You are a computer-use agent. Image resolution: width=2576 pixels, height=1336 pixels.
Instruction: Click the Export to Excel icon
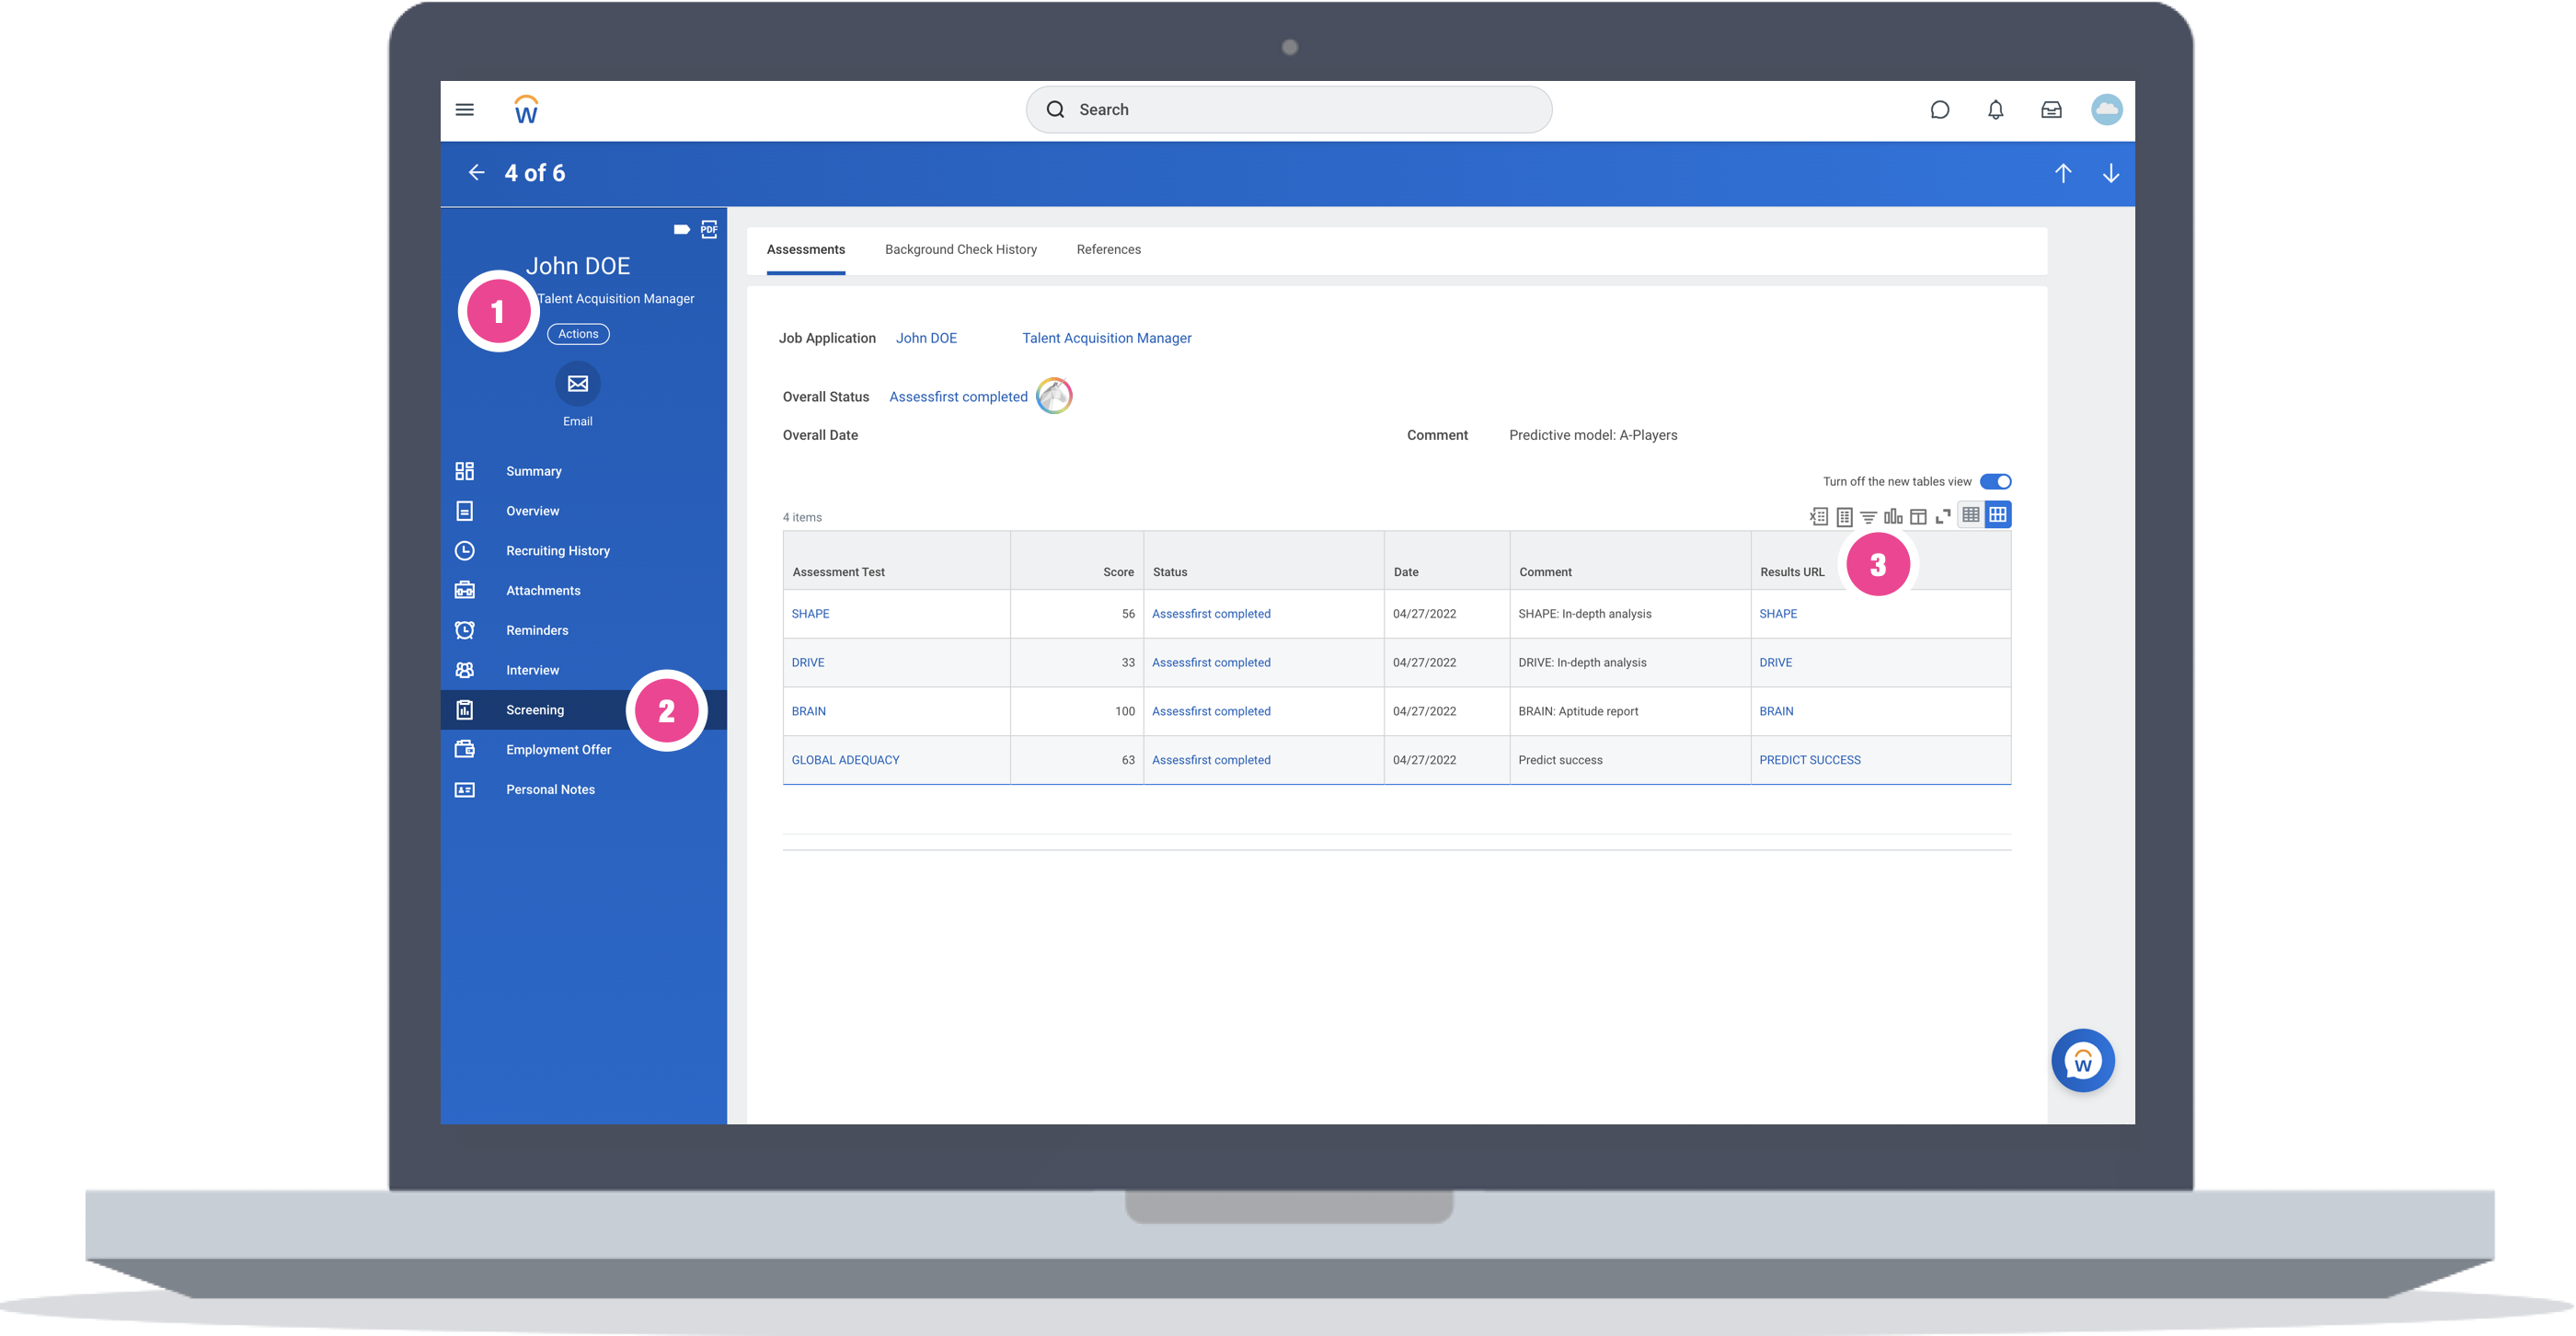1818,516
